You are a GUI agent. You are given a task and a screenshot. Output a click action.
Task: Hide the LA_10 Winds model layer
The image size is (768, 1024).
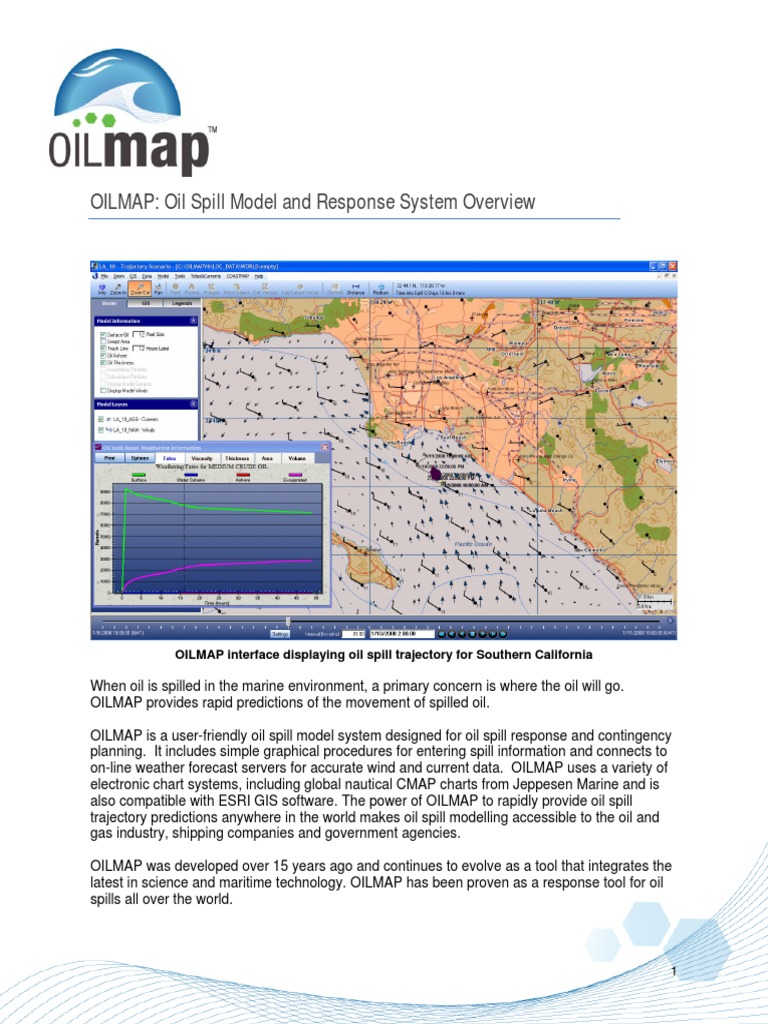tap(103, 428)
